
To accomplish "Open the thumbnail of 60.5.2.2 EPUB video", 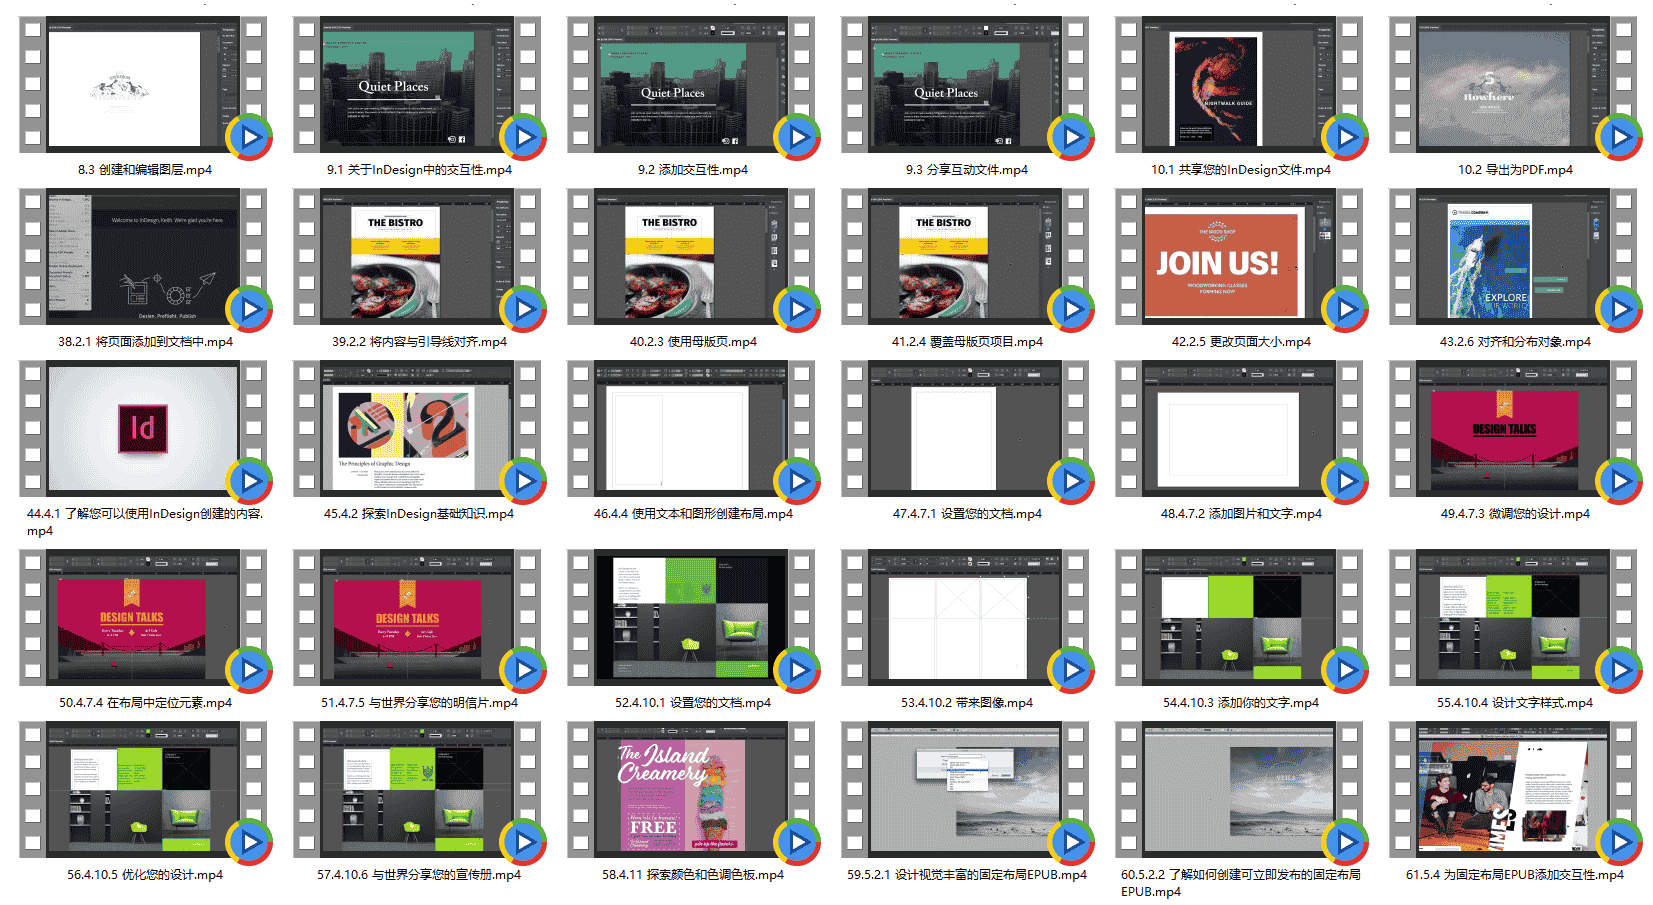I will click(1239, 789).
